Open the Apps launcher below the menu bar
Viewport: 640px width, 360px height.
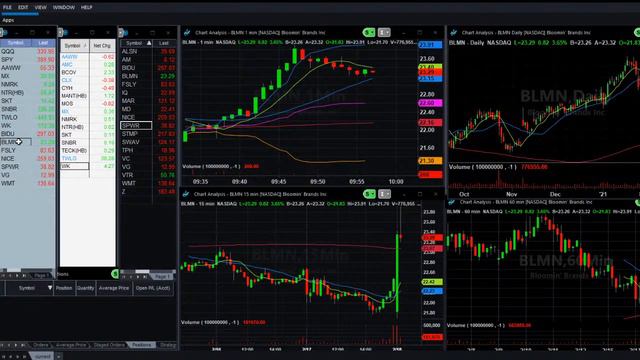8,20
